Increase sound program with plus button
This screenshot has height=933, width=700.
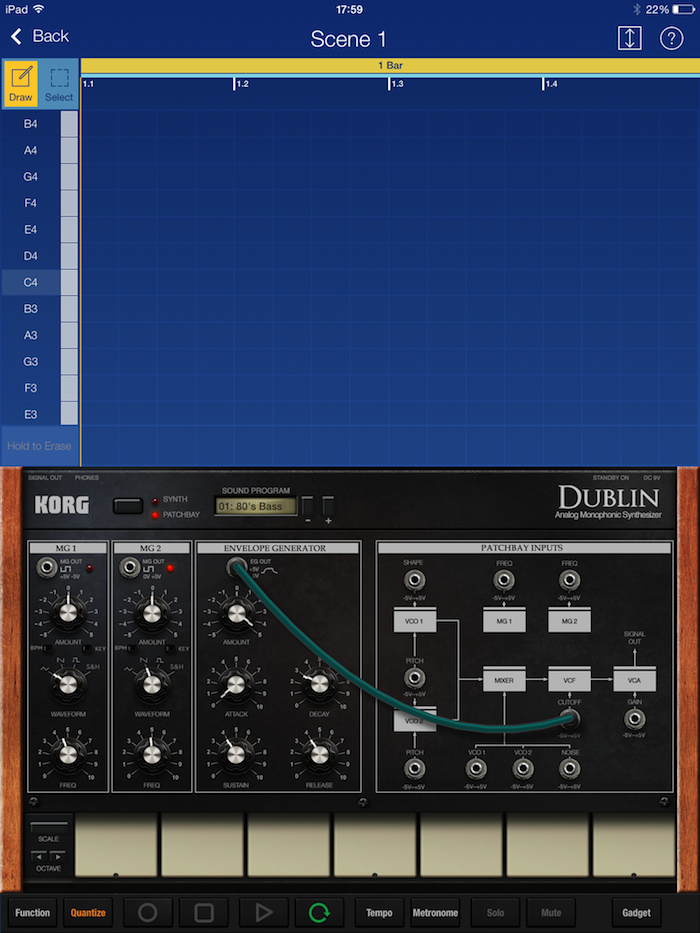tap(328, 506)
